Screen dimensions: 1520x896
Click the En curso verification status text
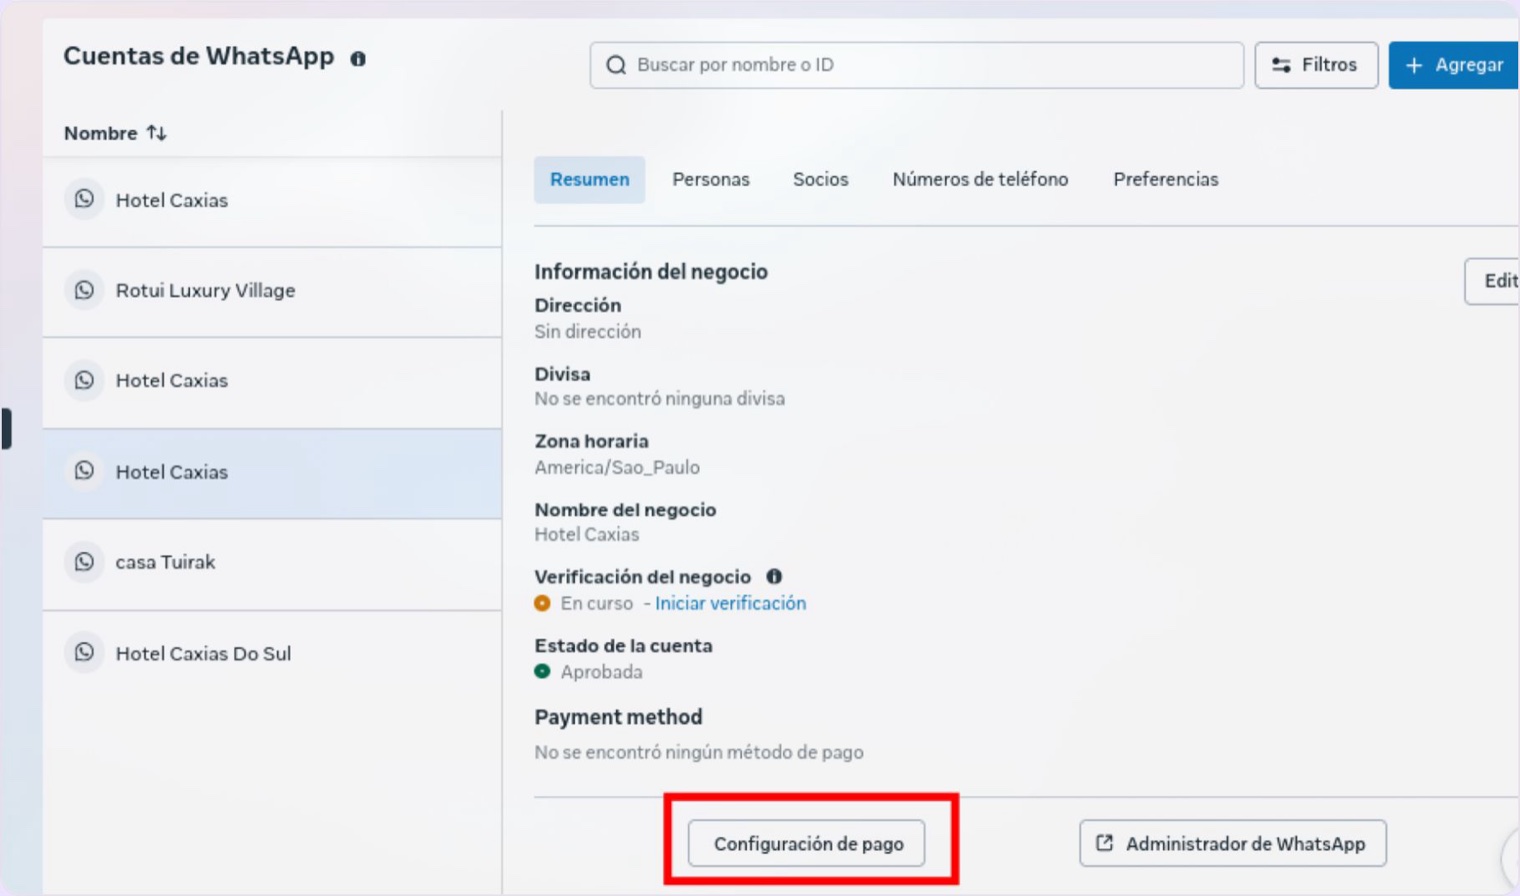tap(597, 604)
